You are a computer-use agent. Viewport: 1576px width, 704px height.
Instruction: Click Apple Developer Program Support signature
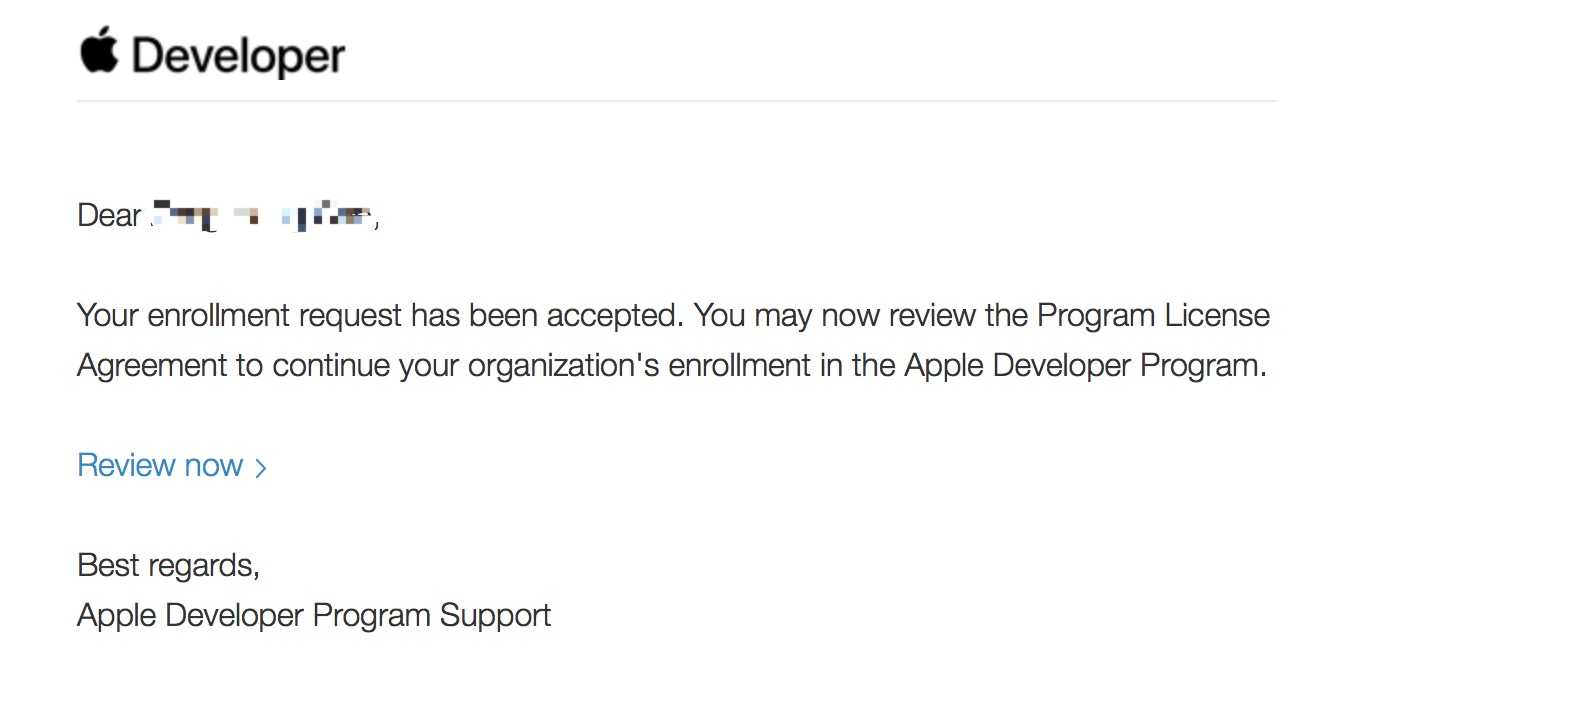(314, 615)
